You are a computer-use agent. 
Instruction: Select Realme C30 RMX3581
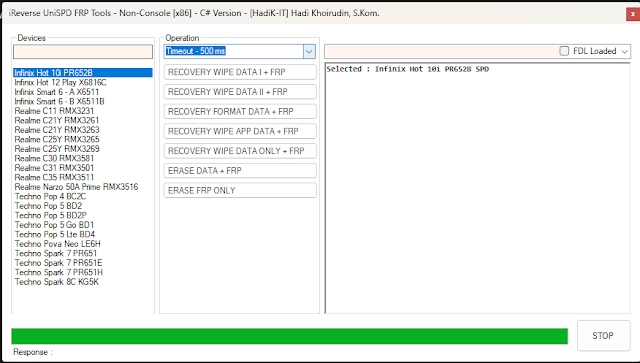point(54,158)
